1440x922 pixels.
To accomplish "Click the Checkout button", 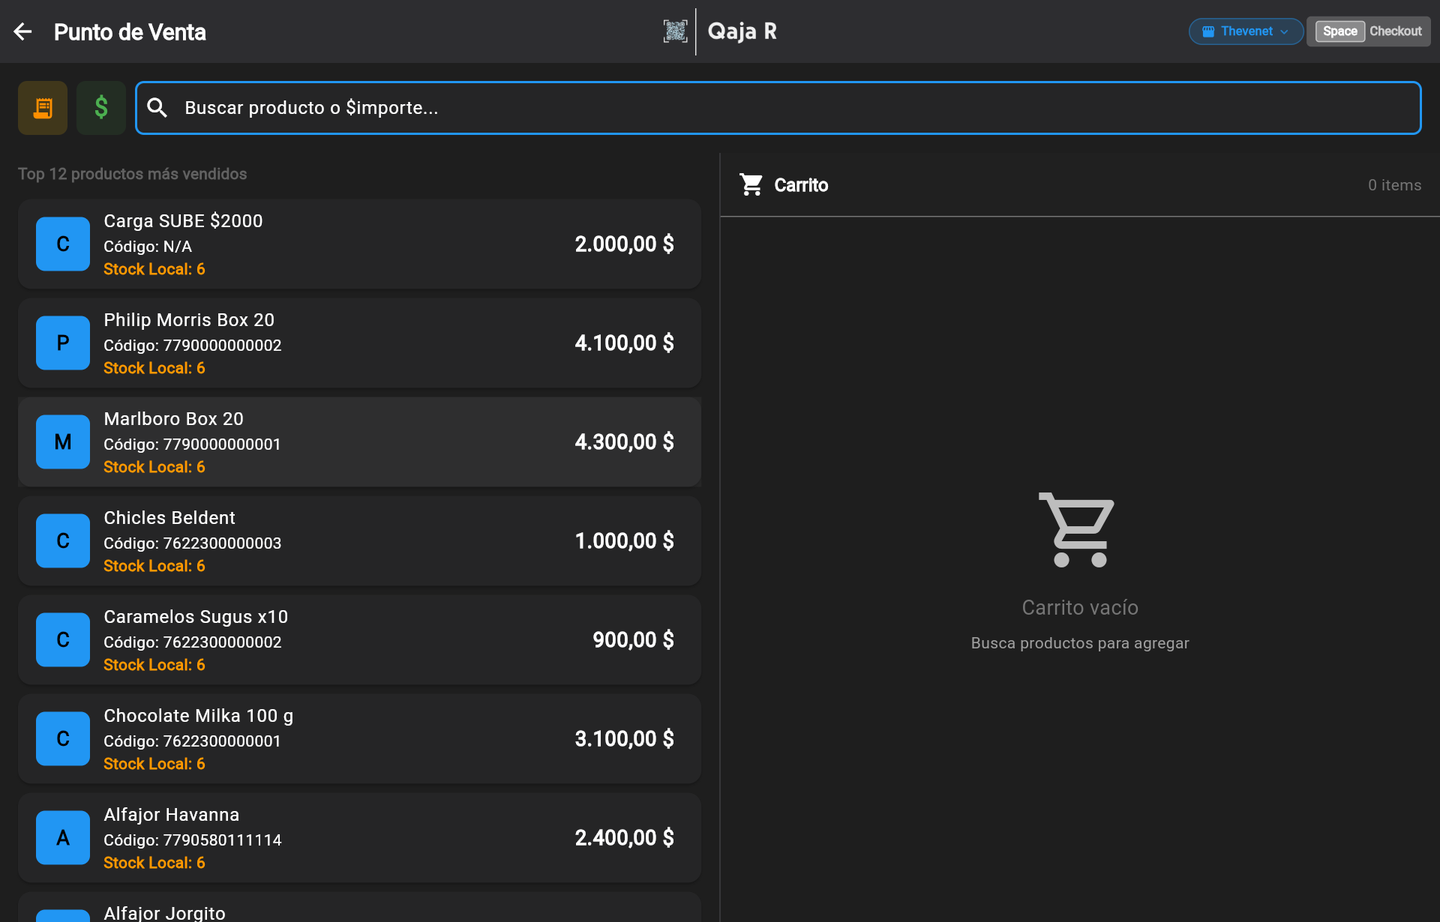I will pyautogui.click(x=1369, y=31).
